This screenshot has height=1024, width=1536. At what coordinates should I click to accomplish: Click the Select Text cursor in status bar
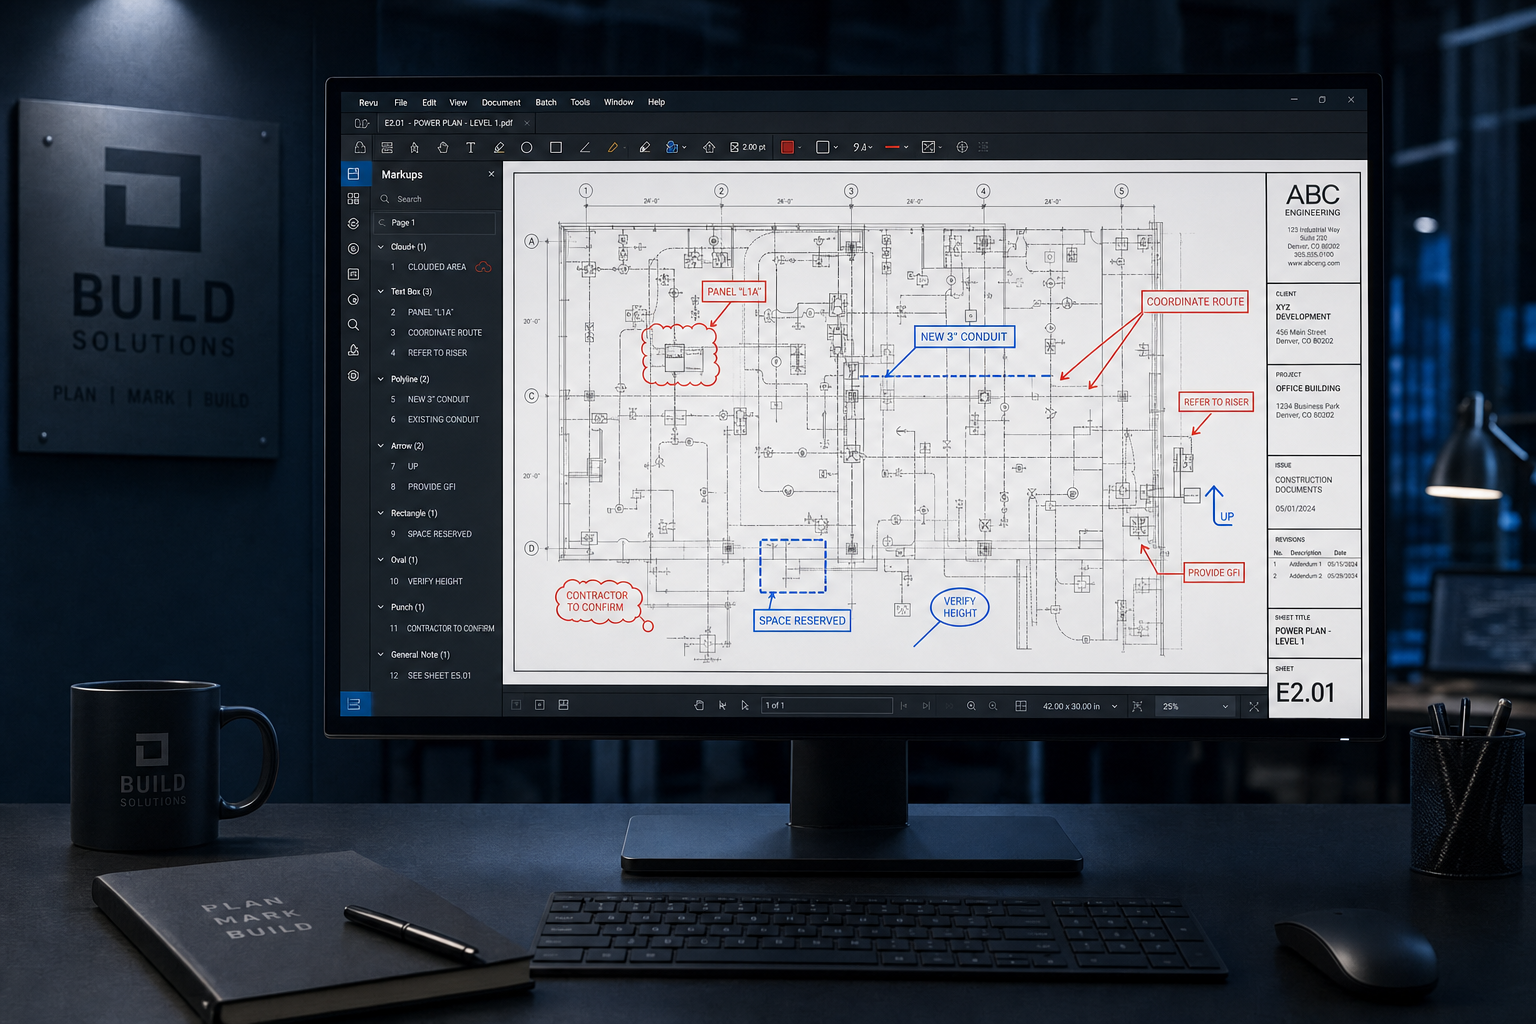coord(722,705)
